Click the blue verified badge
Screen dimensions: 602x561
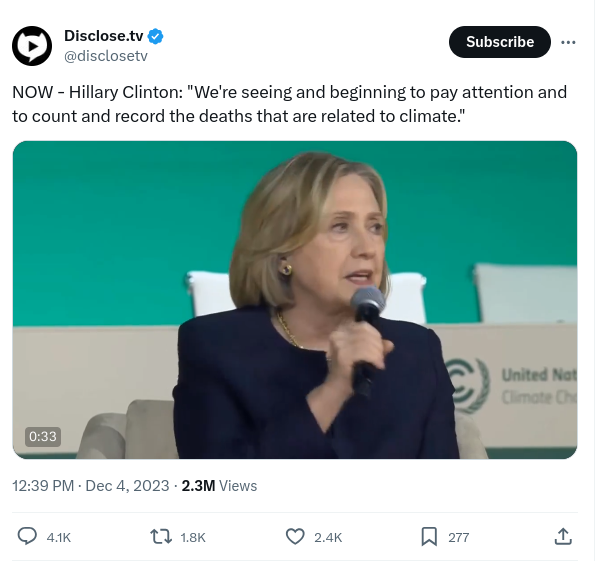[x=156, y=37]
